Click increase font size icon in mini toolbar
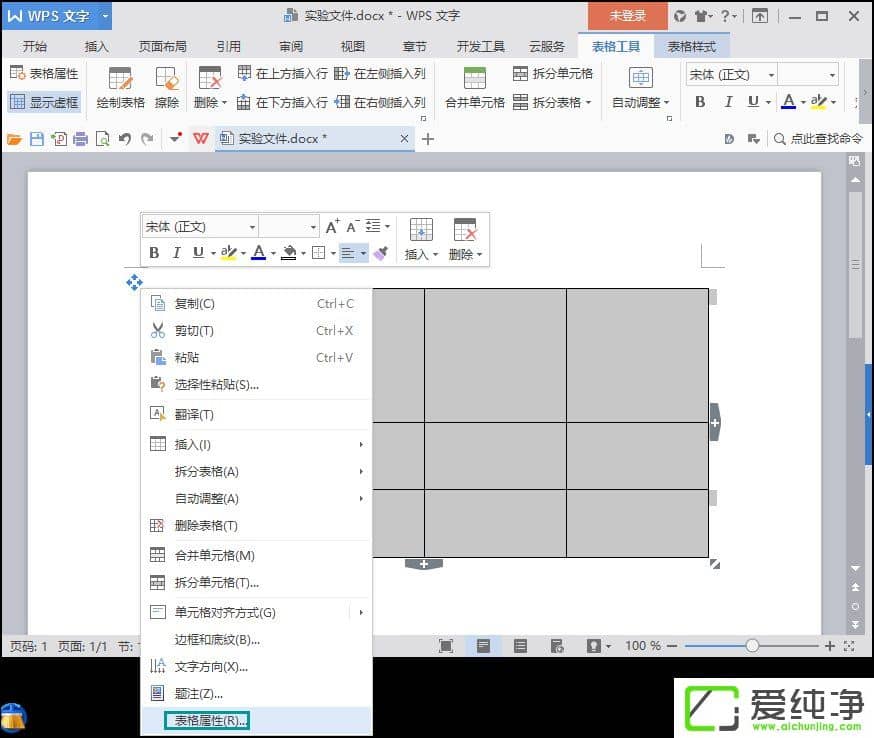Viewport: 874px width, 738px height. [333, 227]
